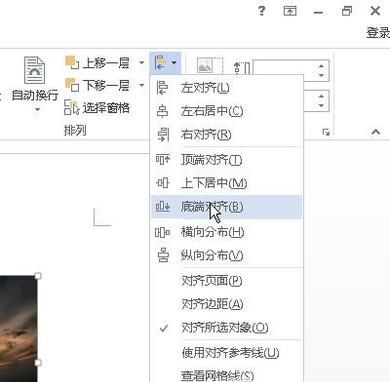Click the Align objects ribbon icon
Image resolution: width=390 pixels, height=382 pixels.
[x=160, y=63]
